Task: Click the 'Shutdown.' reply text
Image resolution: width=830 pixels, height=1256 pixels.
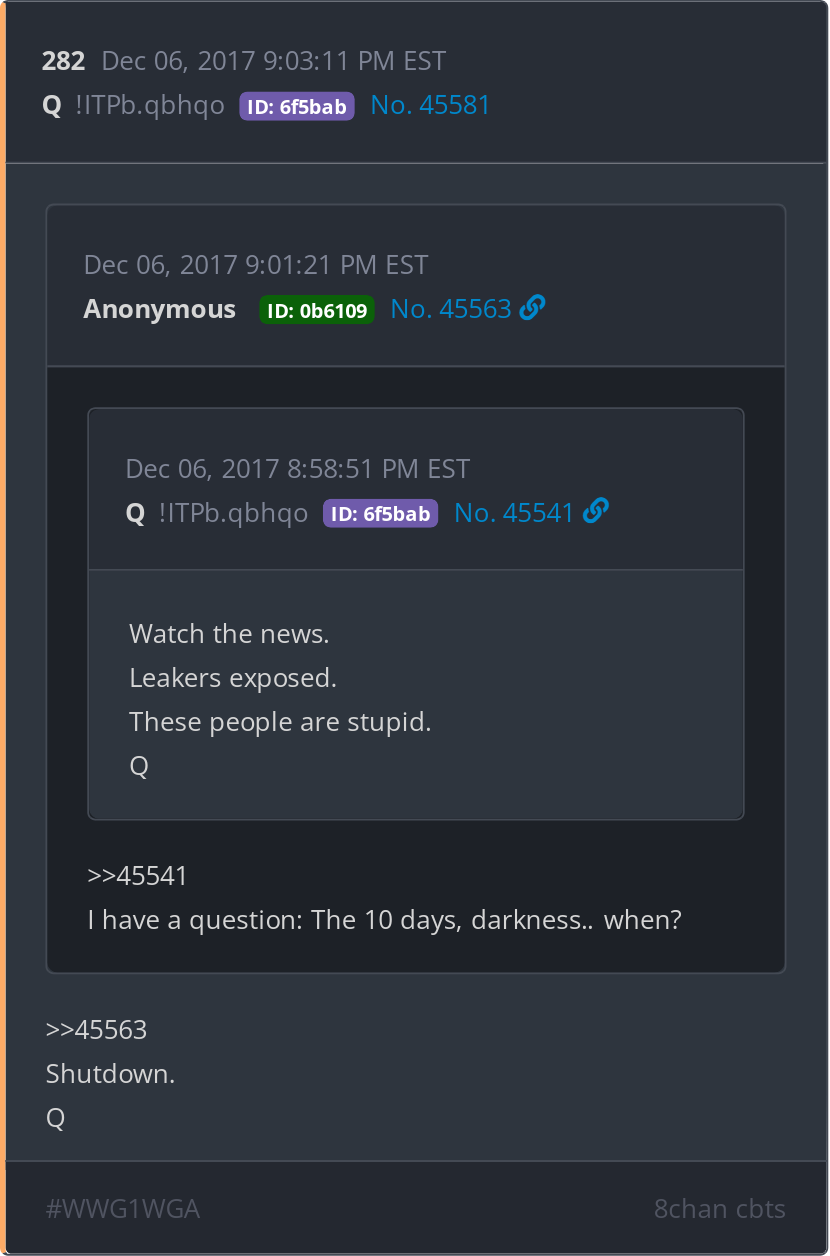Action: (111, 1074)
